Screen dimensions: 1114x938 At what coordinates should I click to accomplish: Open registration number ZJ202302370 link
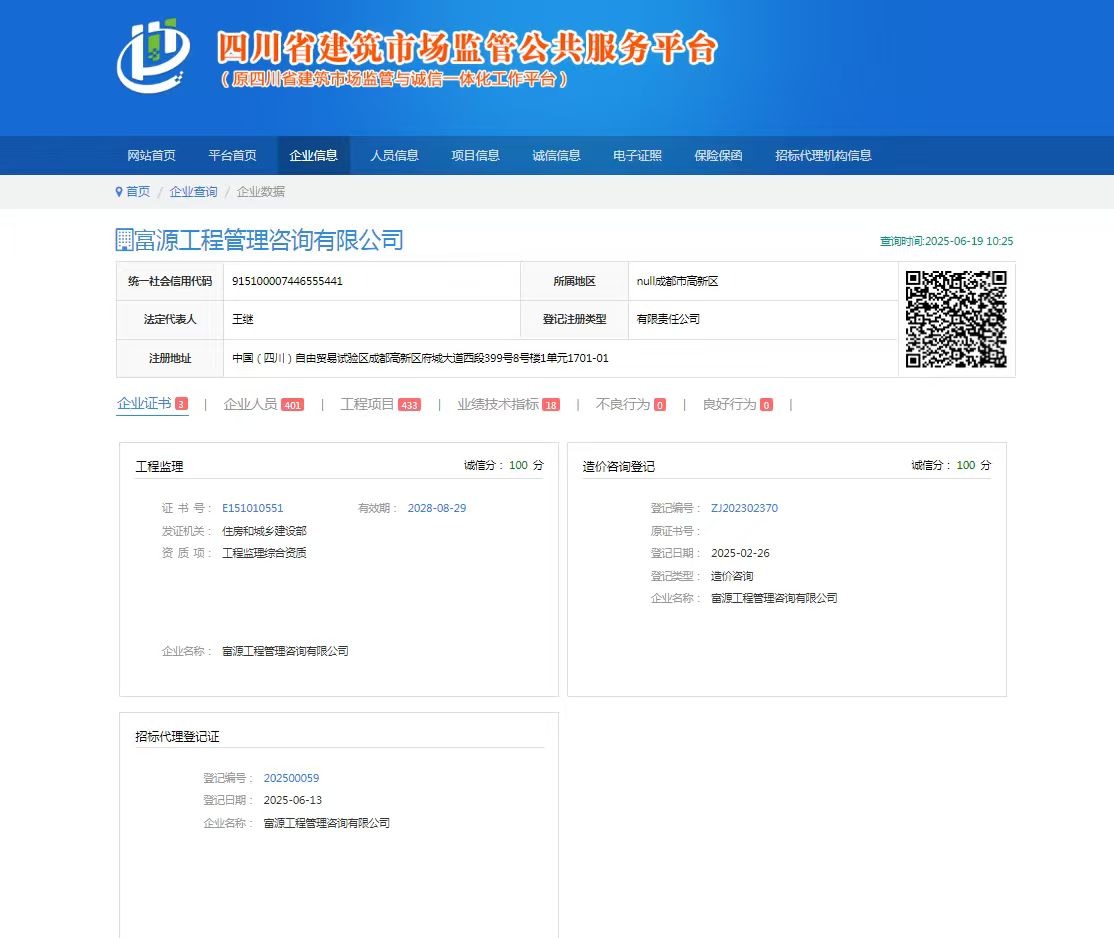(744, 508)
